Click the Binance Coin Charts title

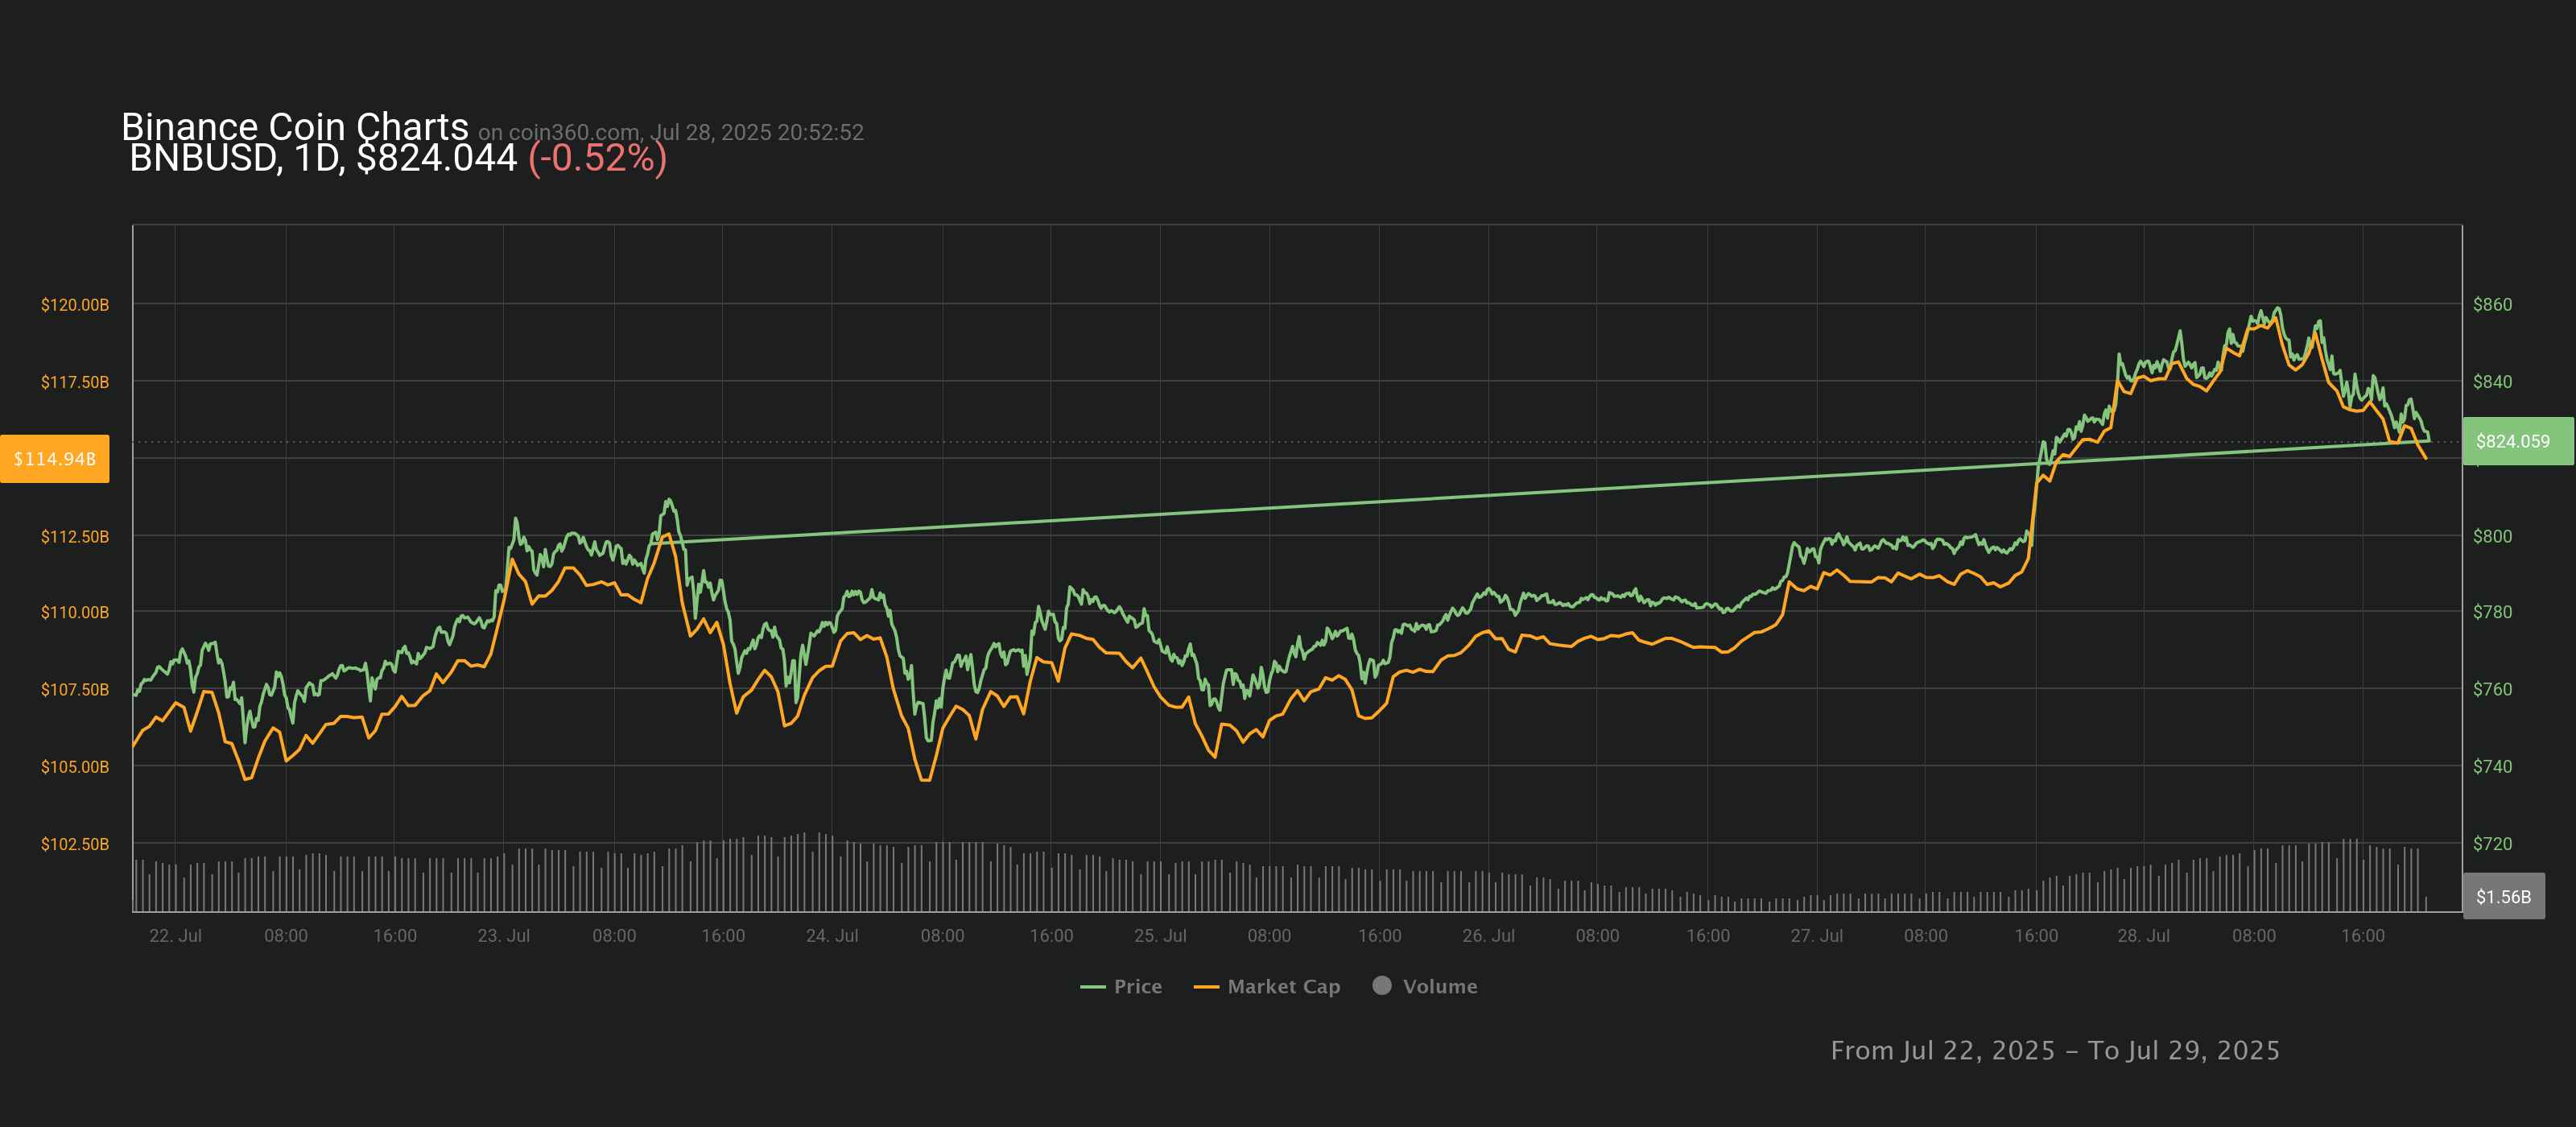(295, 126)
